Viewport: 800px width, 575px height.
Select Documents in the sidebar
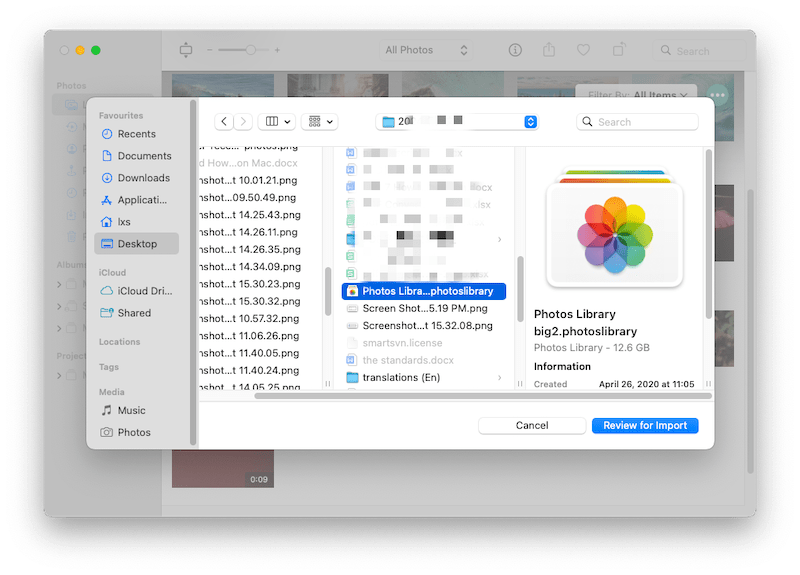tap(136, 156)
